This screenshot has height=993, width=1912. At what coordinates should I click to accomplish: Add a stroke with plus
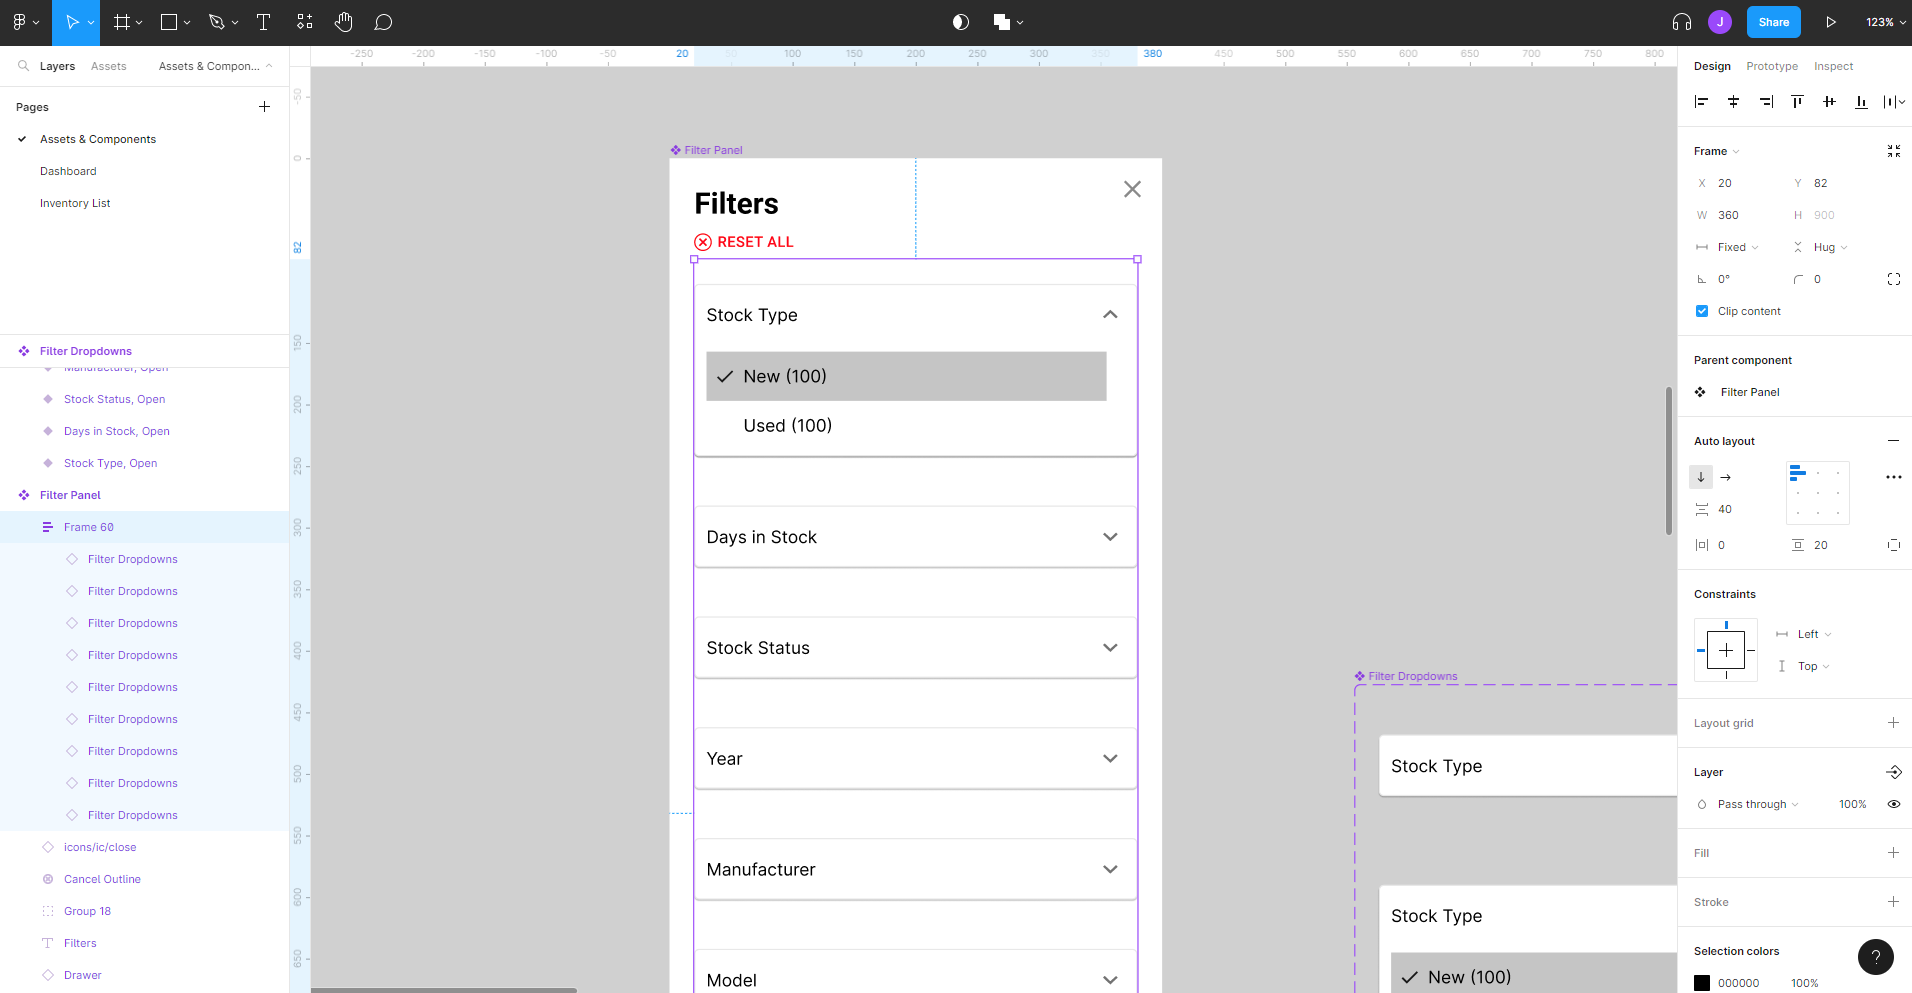tap(1893, 901)
